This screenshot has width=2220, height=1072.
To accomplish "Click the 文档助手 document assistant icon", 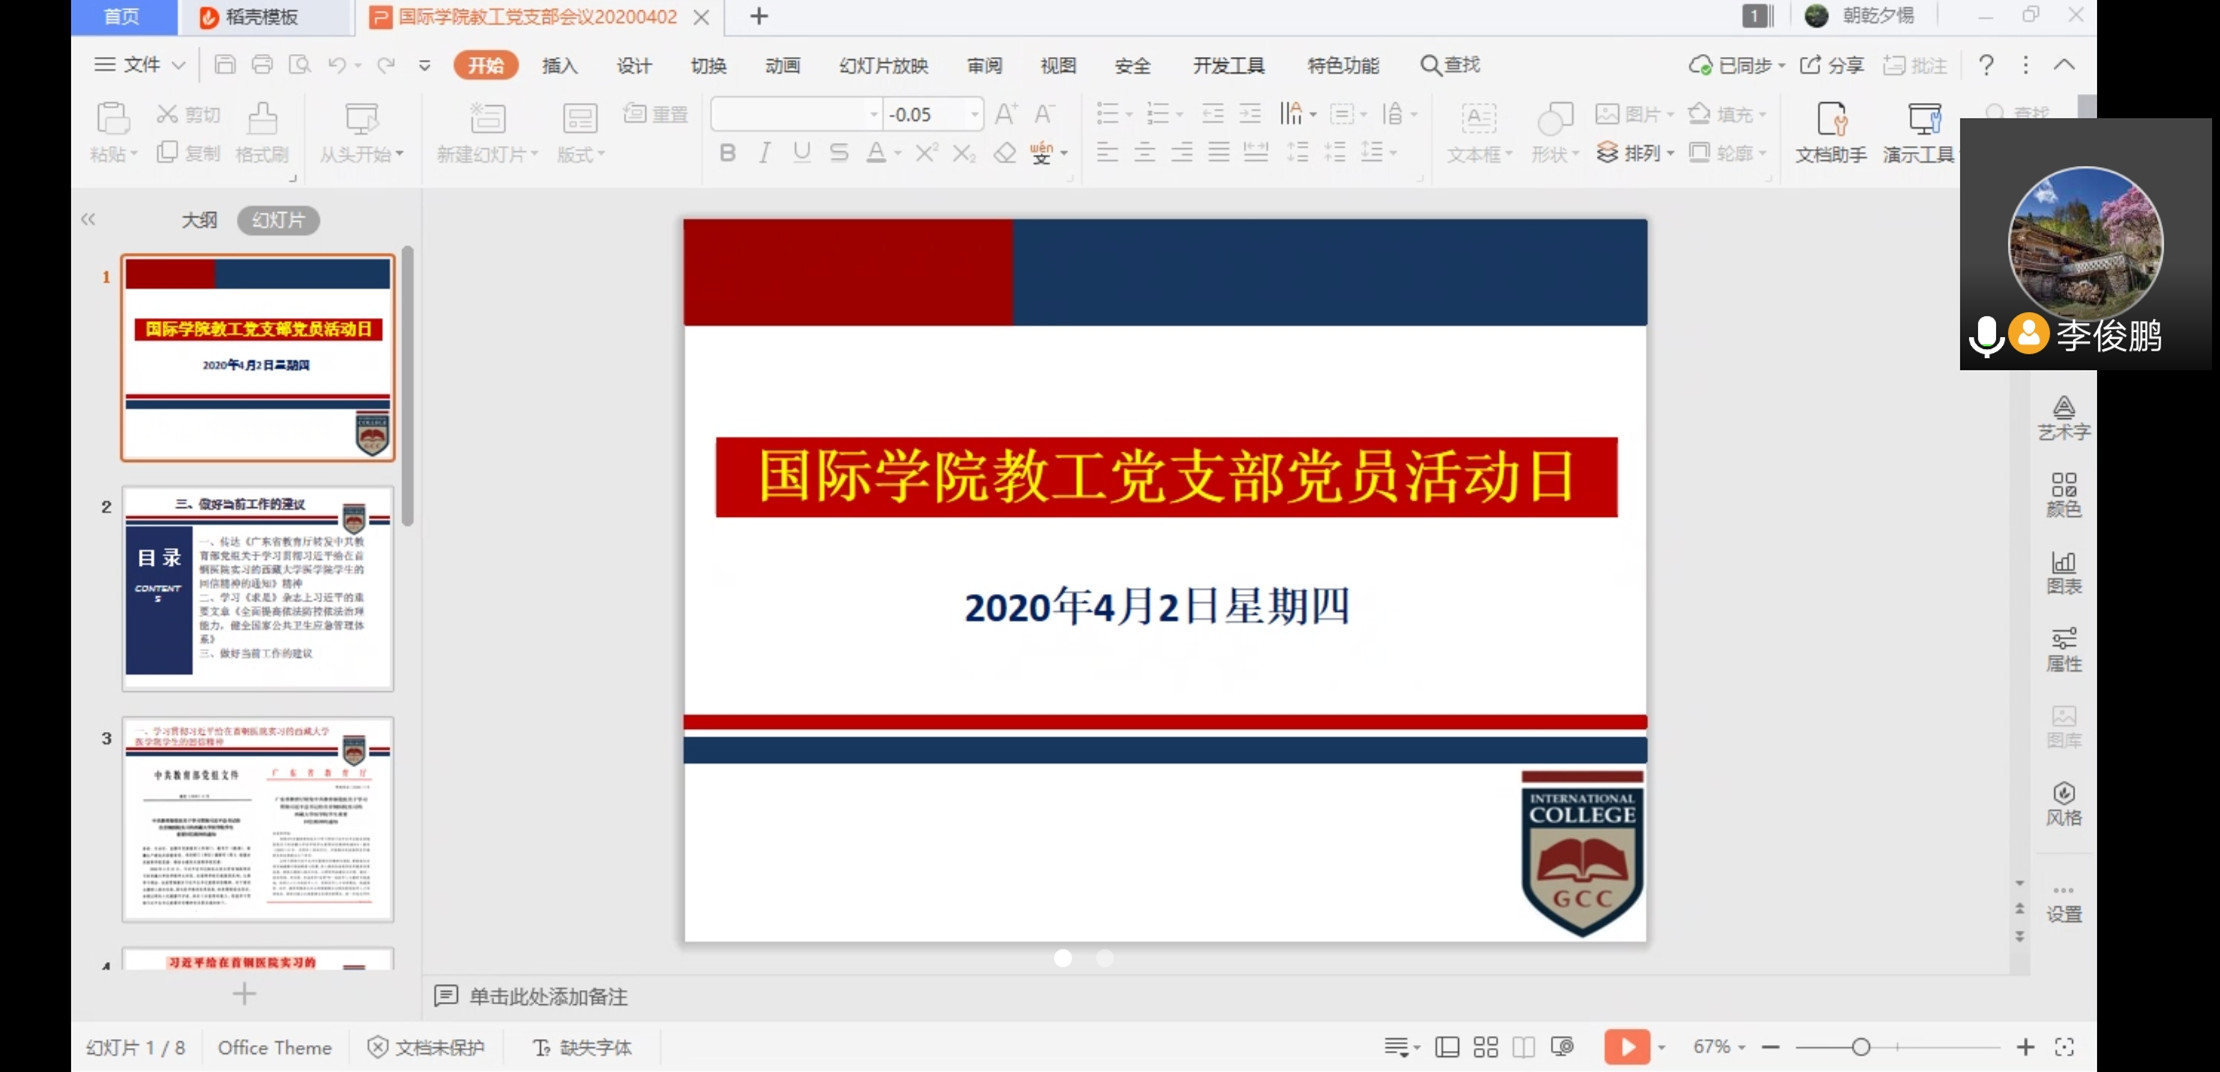I will click(x=1830, y=132).
